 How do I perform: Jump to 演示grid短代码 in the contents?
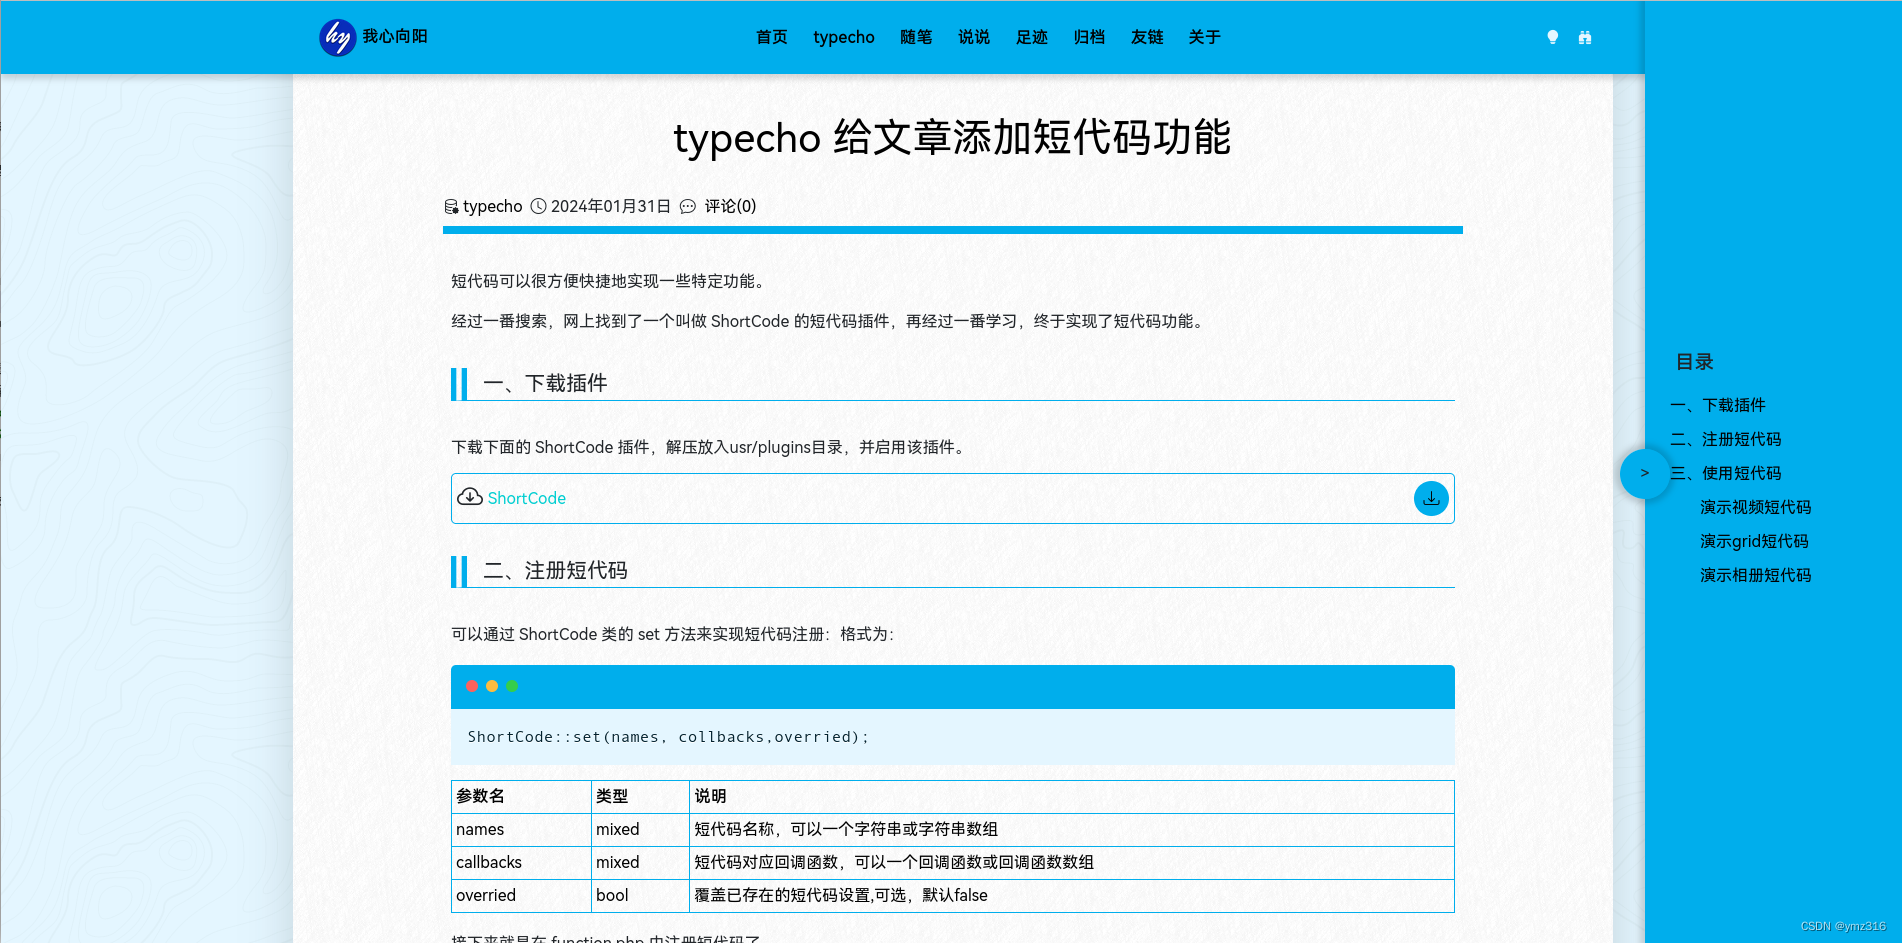pyautogui.click(x=1754, y=541)
